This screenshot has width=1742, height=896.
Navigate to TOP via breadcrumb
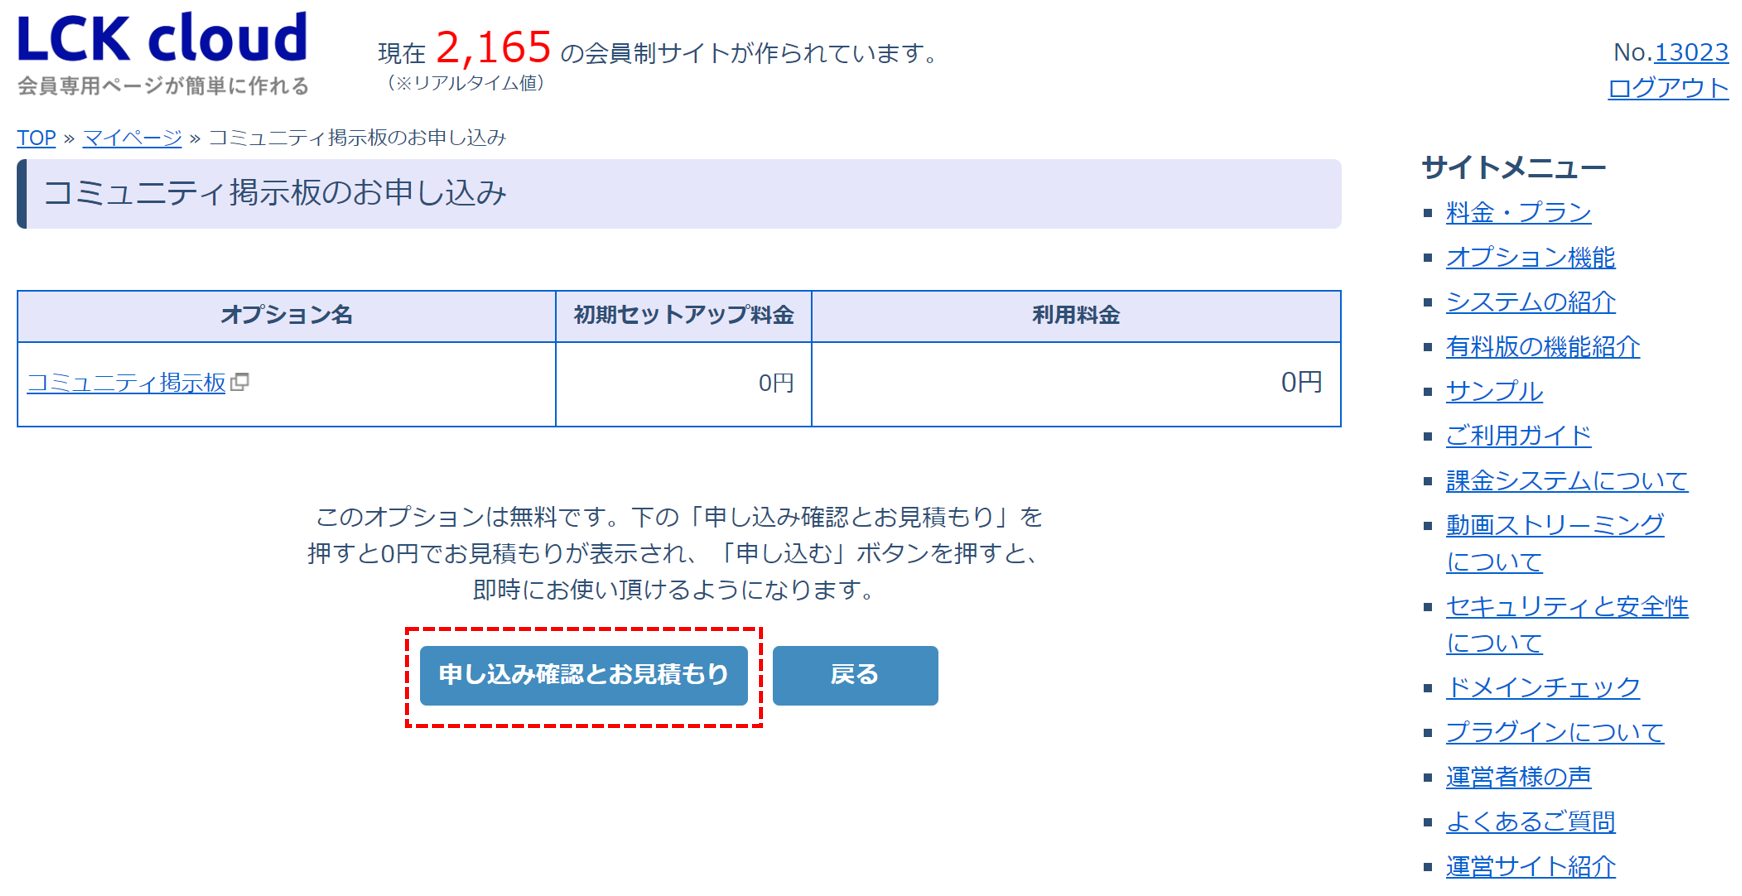[36, 138]
